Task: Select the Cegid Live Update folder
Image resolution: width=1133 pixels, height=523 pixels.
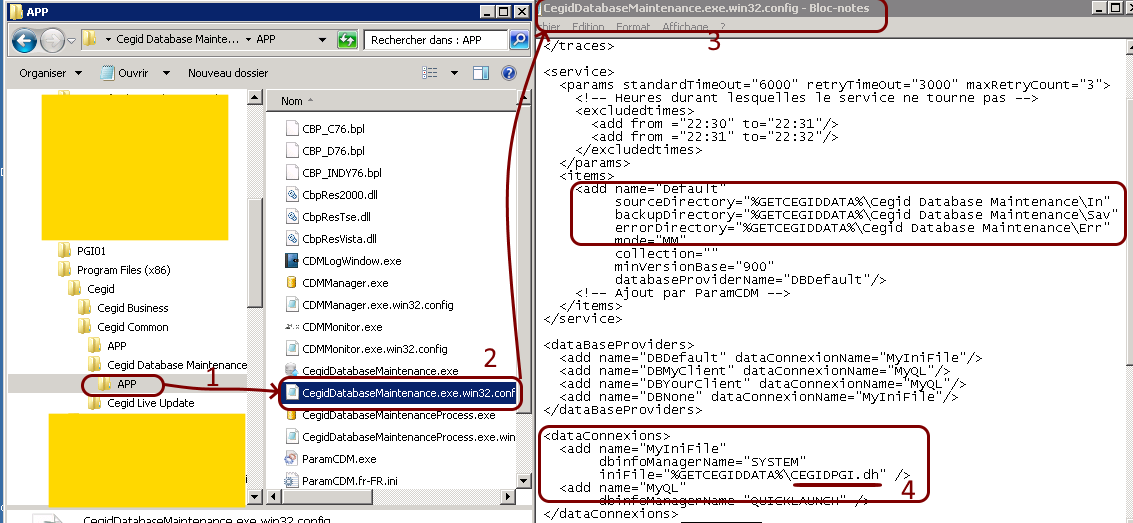Action: click(150, 403)
